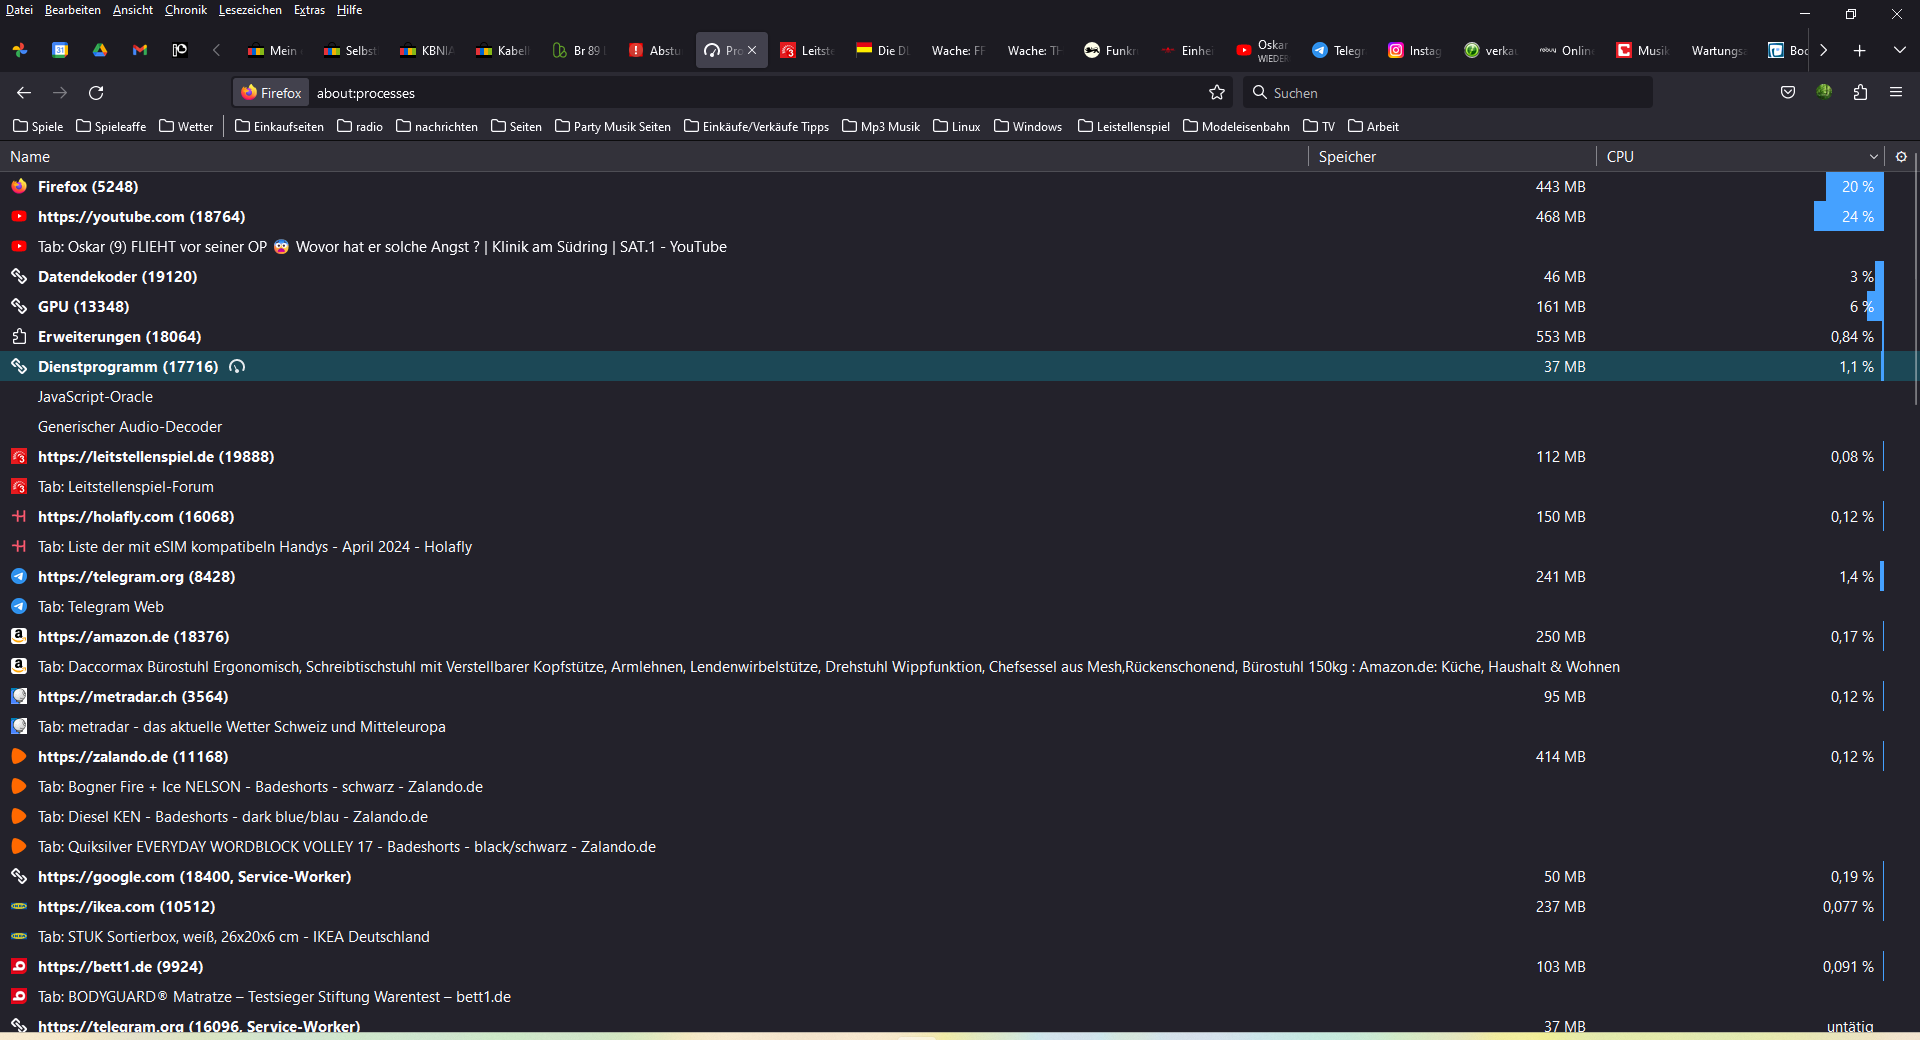The width and height of the screenshot is (1920, 1040).
Task: Open the Spieleaffe bookmarks folder
Action: [111, 127]
